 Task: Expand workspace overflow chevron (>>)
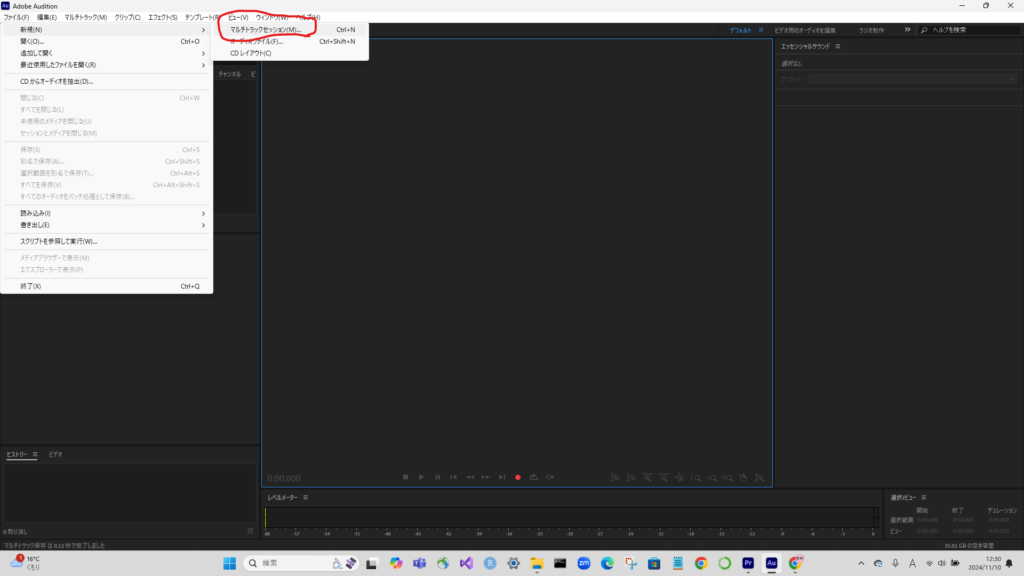pyautogui.click(x=907, y=30)
